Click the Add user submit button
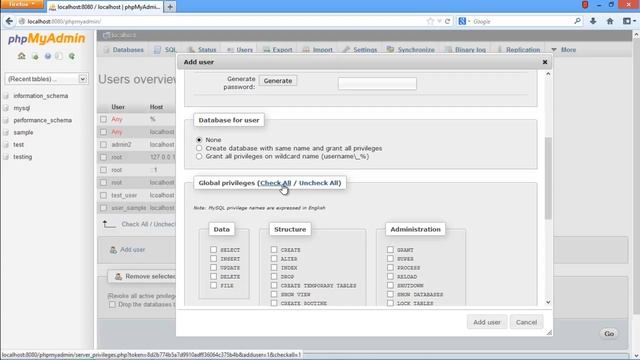The height and width of the screenshot is (360, 640). pyautogui.click(x=487, y=322)
